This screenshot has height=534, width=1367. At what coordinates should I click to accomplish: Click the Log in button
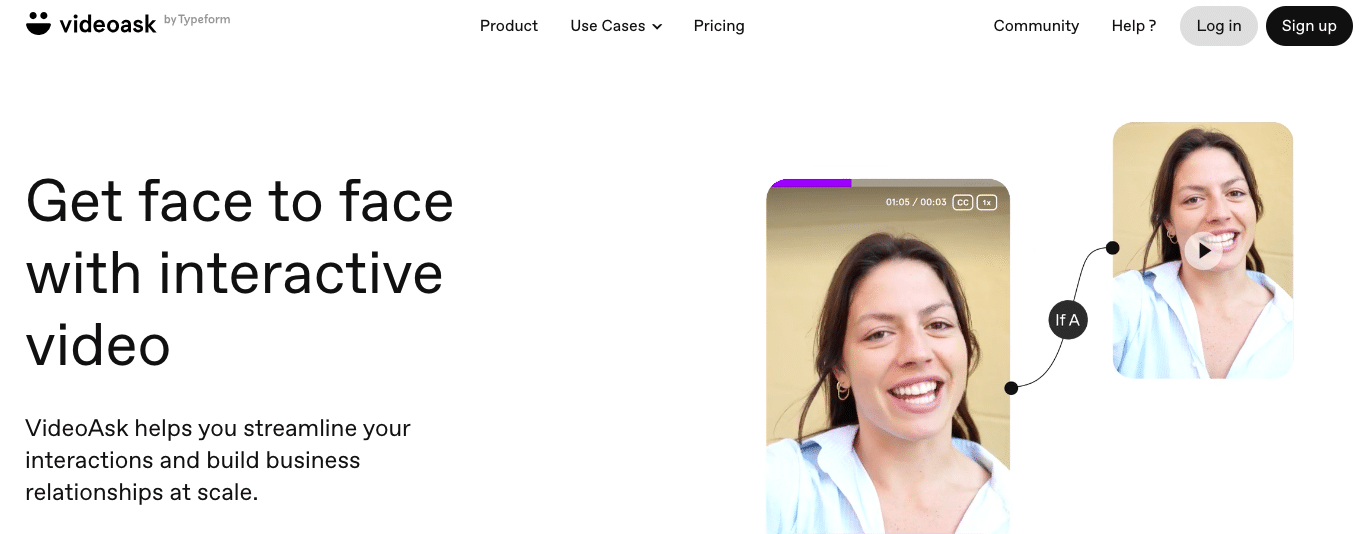(1219, 26)
